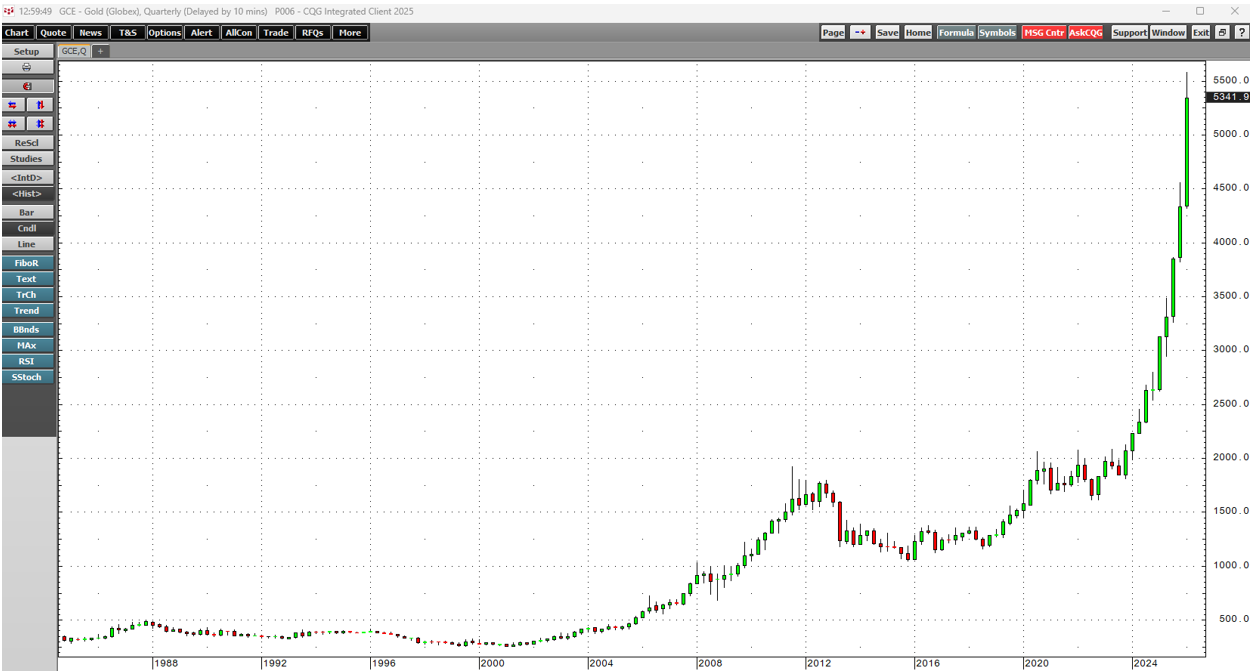Switch chart type to Bar
Image resolution: width=1252 pixels, height=672 pixels.
pyautogui.click(x=27, y=213)
